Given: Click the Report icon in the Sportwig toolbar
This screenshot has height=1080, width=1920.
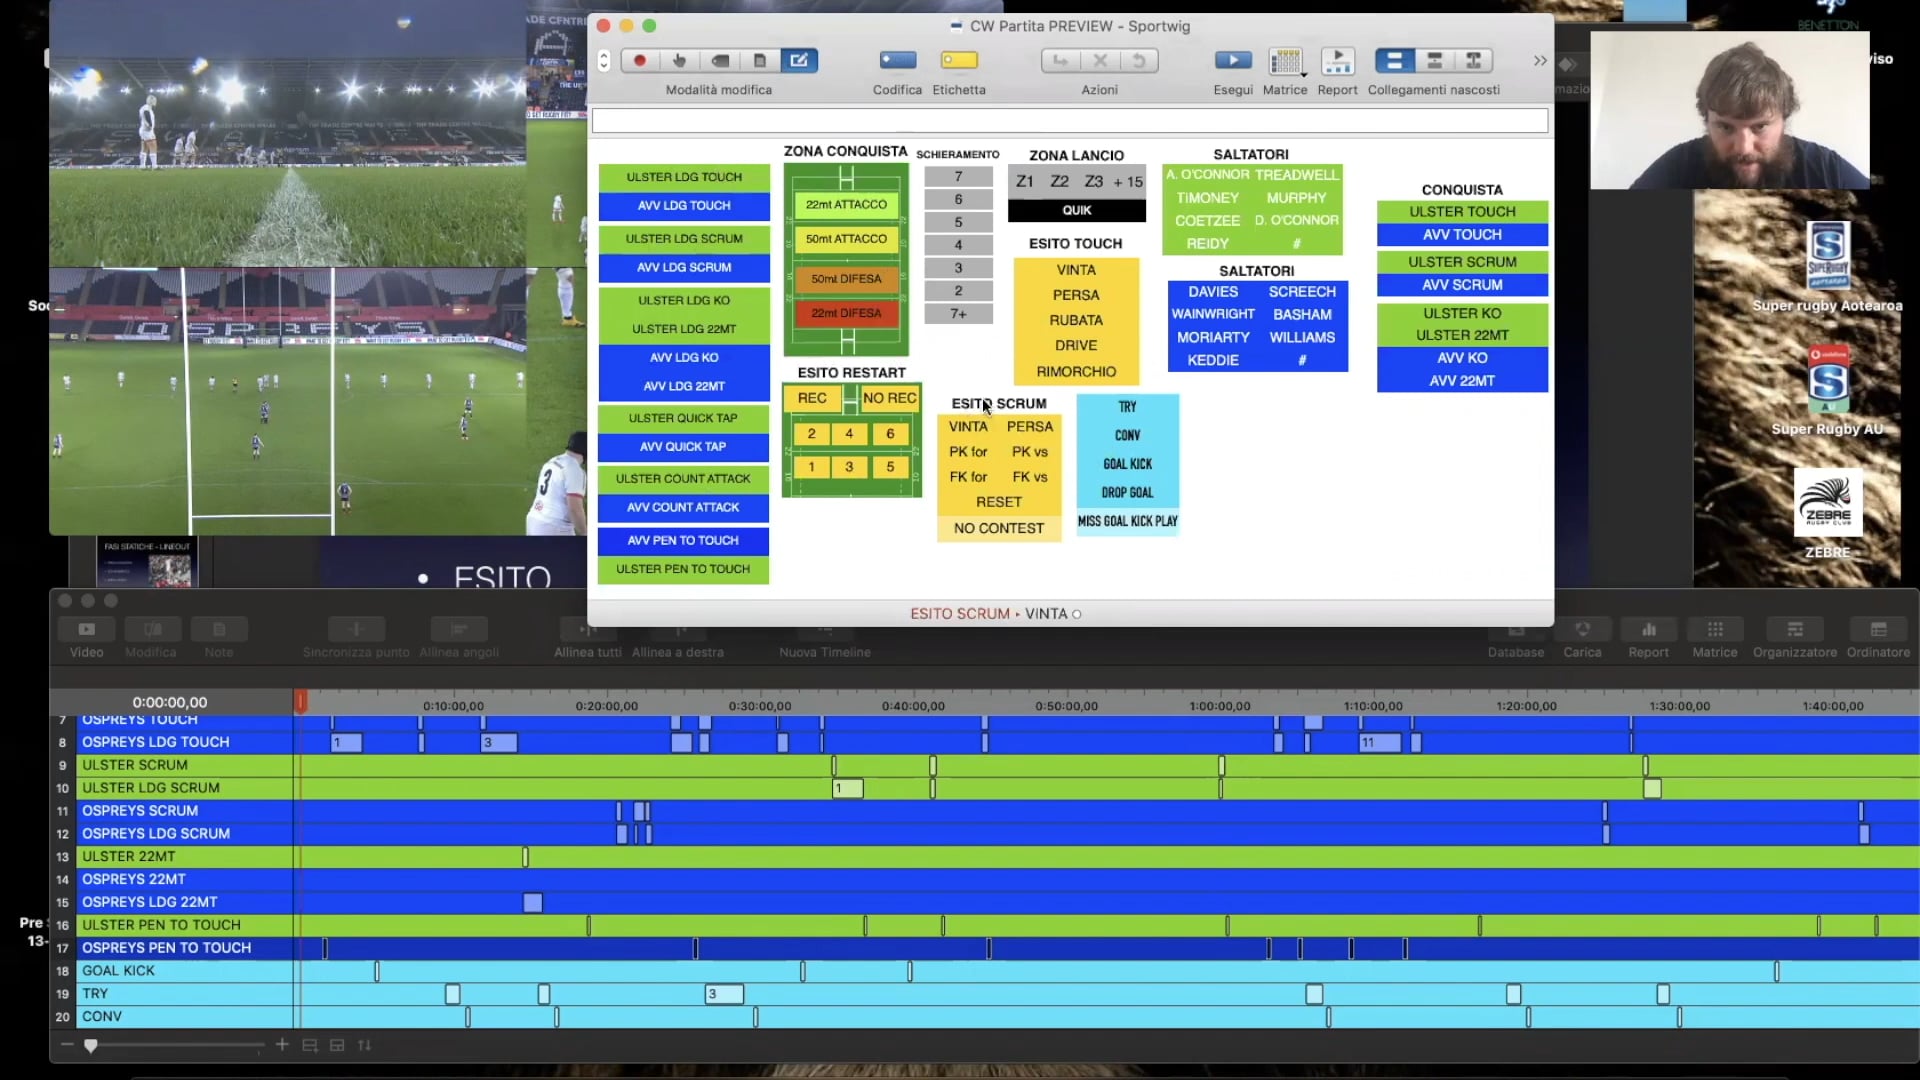Looking at the screenshot, I should point(1338,61).
